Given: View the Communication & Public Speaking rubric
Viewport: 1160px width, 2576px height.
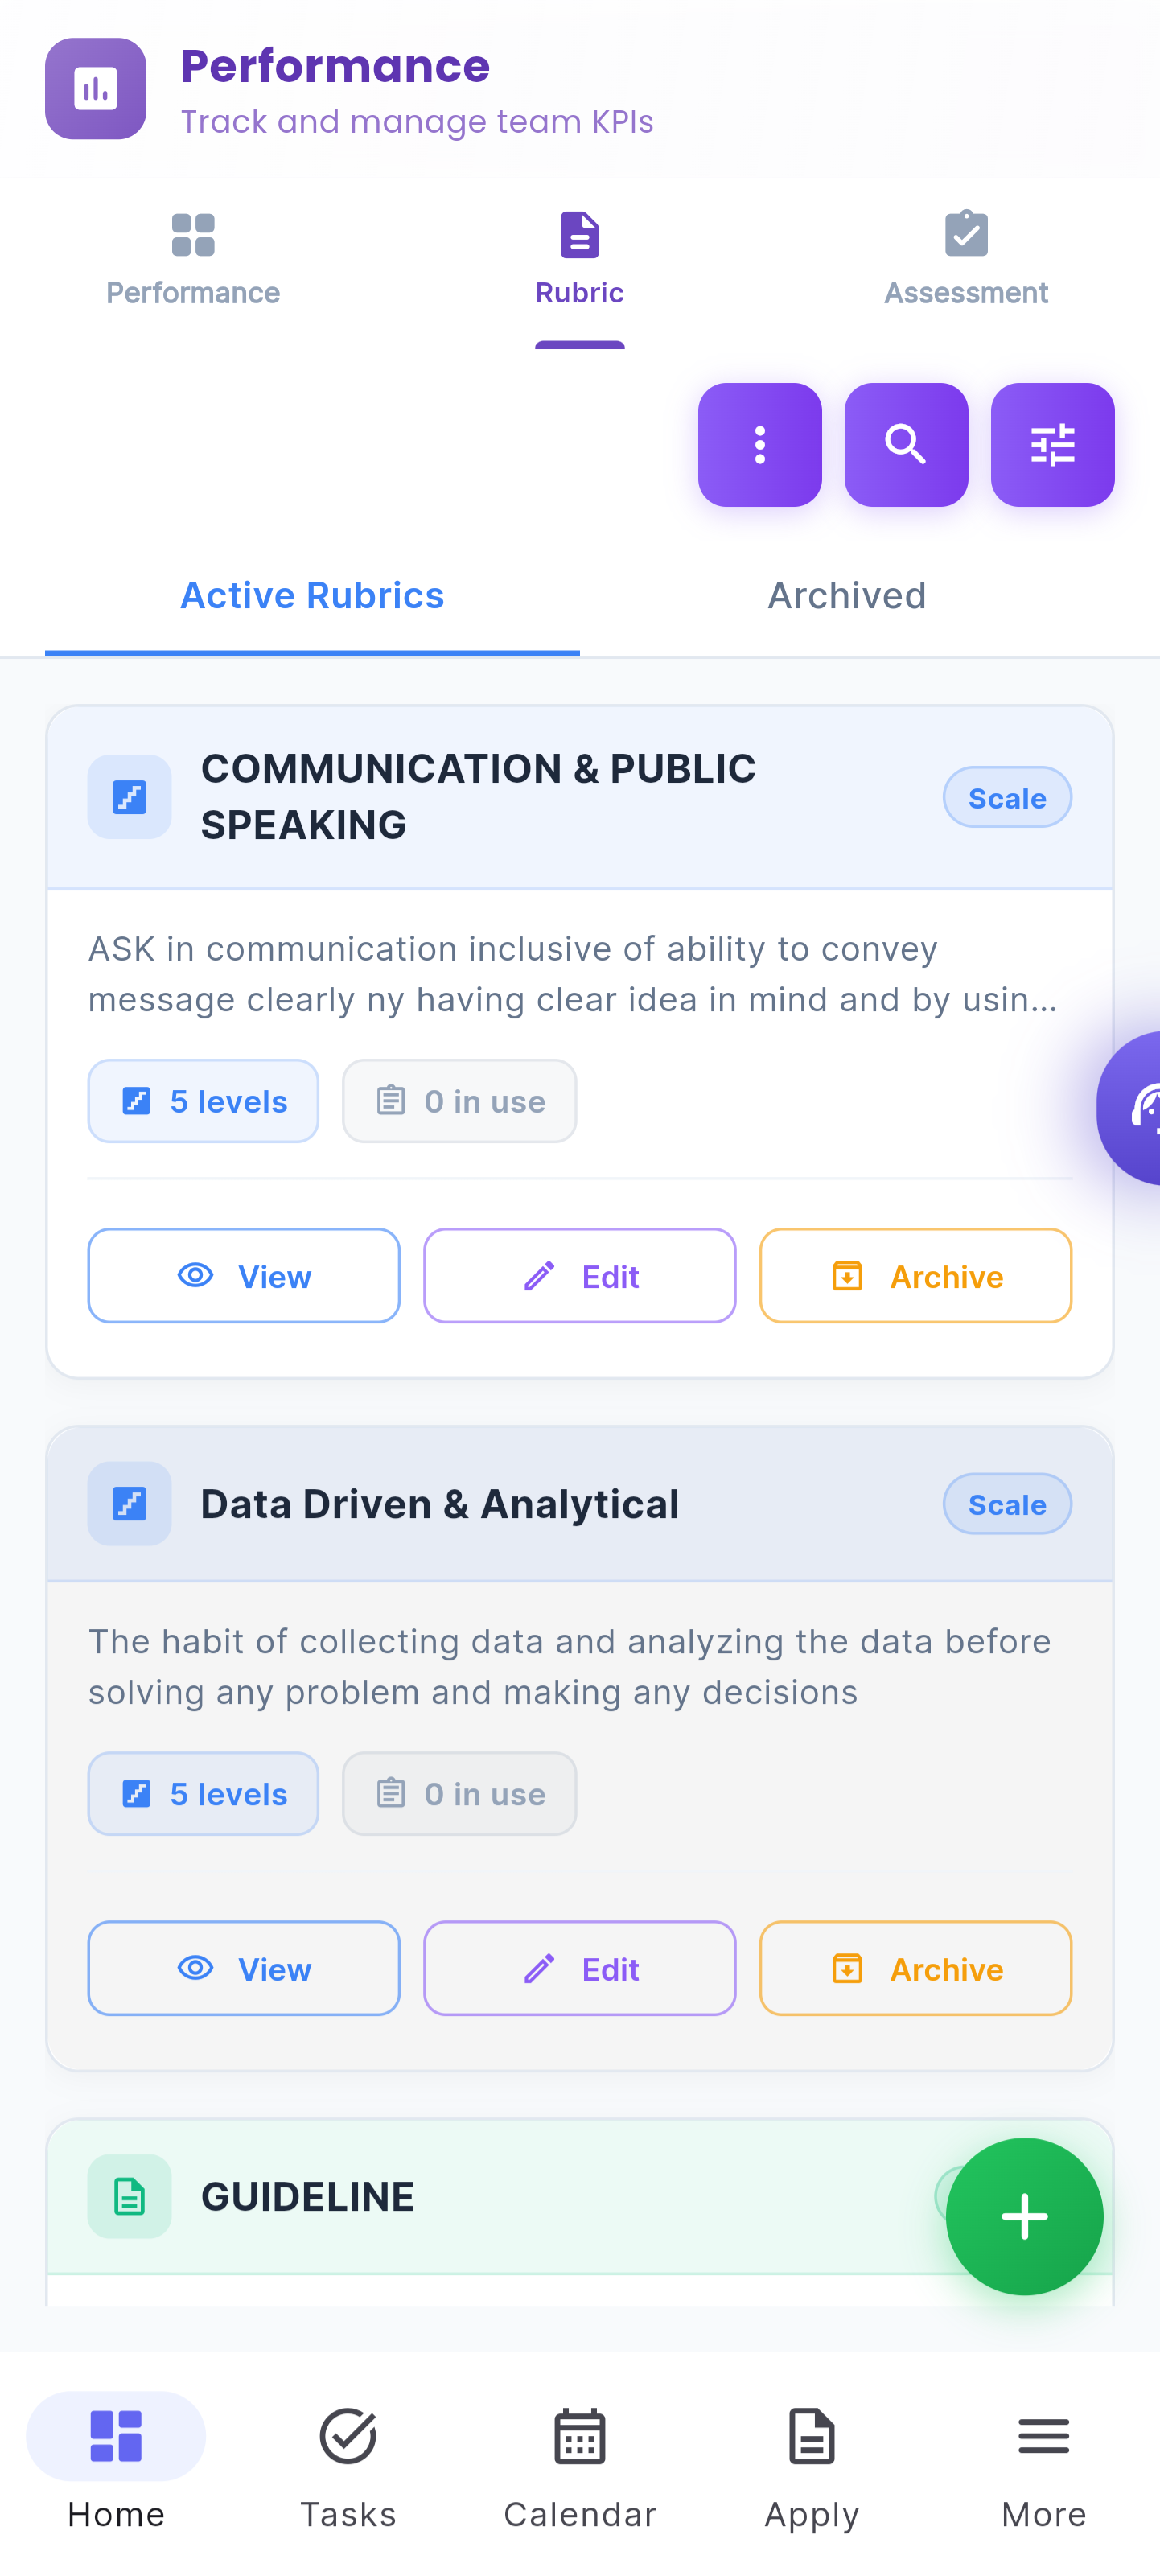Looking at the screenshot, I should point(244,1275).
